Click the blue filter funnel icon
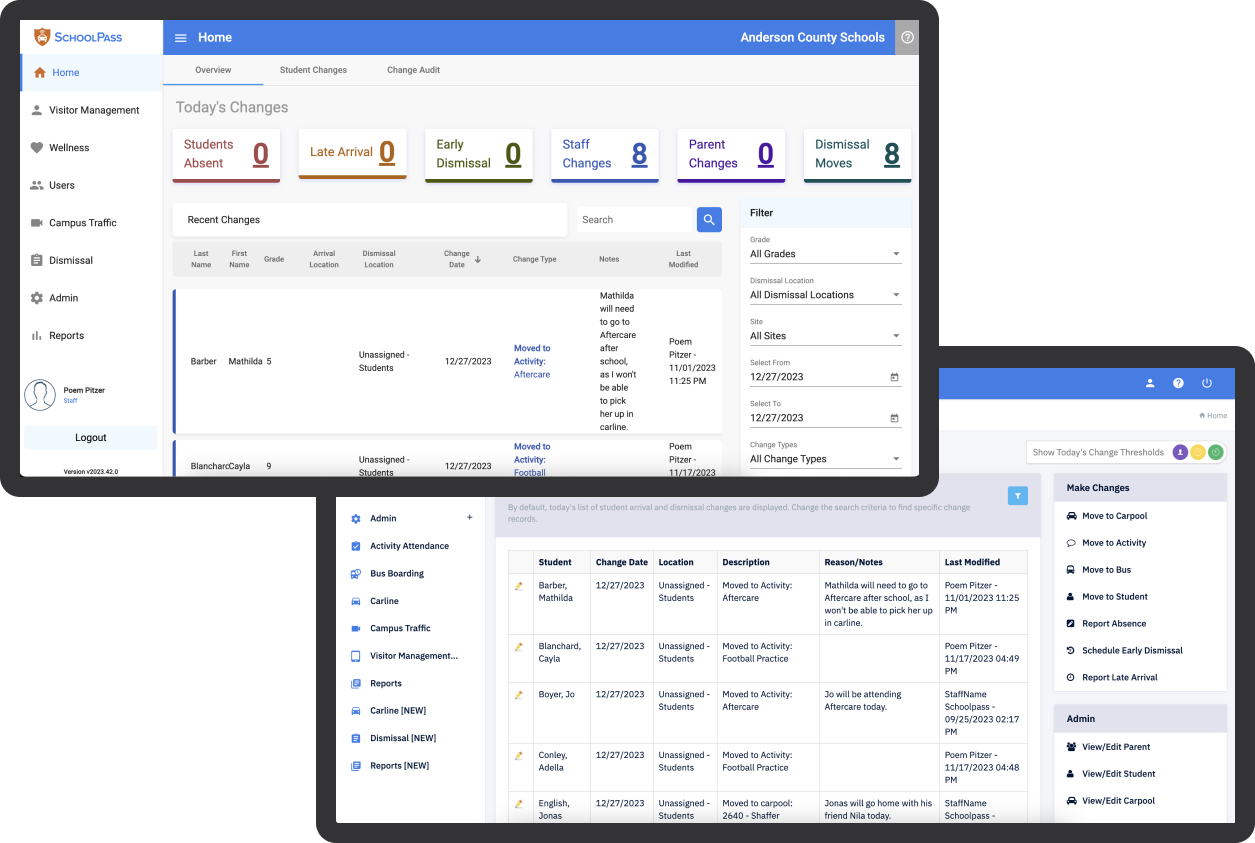Image resolution: width=1255 pixels, height=843 pixels. coord(1017,495)
